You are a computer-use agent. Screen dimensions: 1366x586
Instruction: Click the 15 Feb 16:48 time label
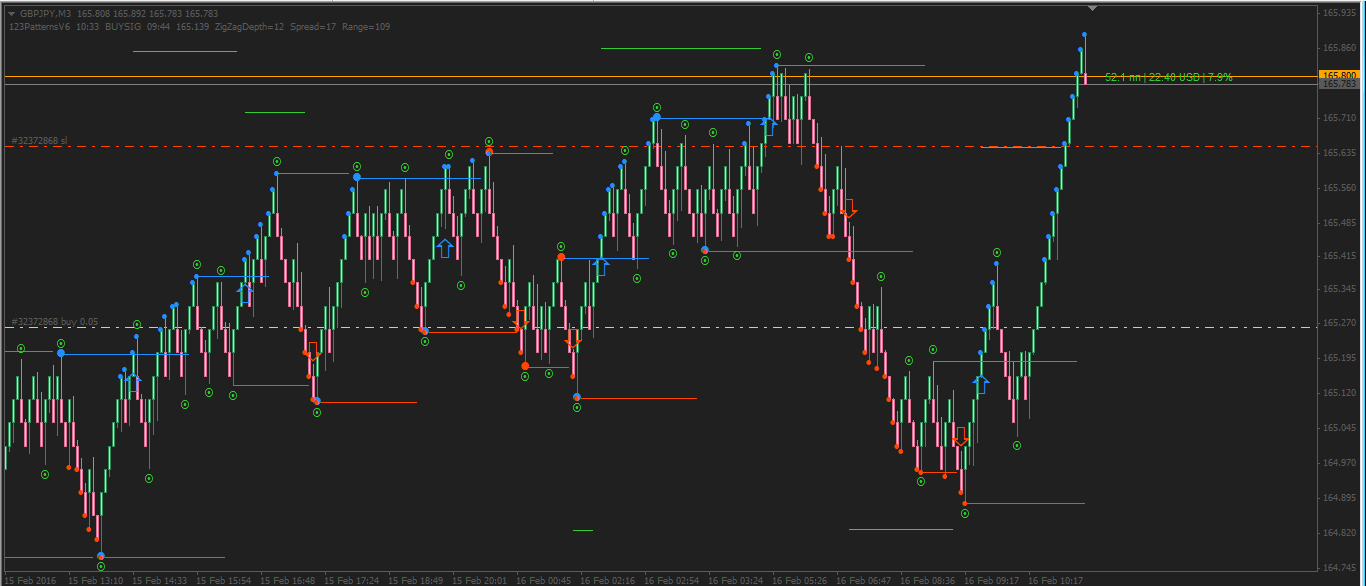pos(288,580)
